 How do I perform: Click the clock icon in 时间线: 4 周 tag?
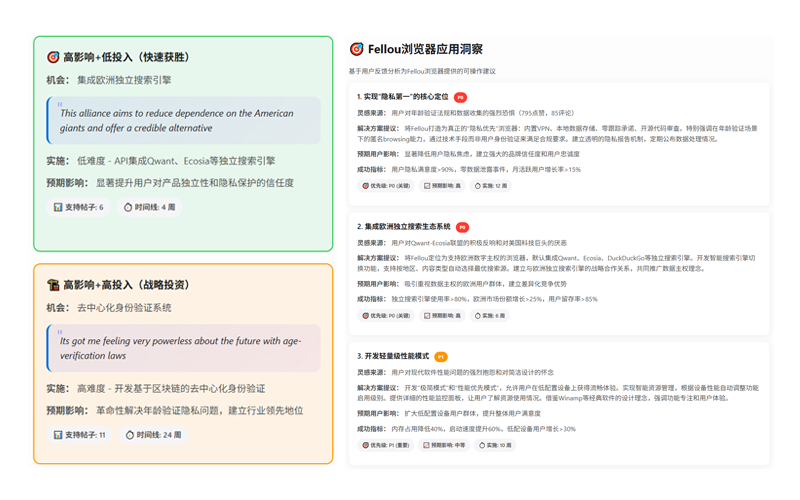(128, 207)
